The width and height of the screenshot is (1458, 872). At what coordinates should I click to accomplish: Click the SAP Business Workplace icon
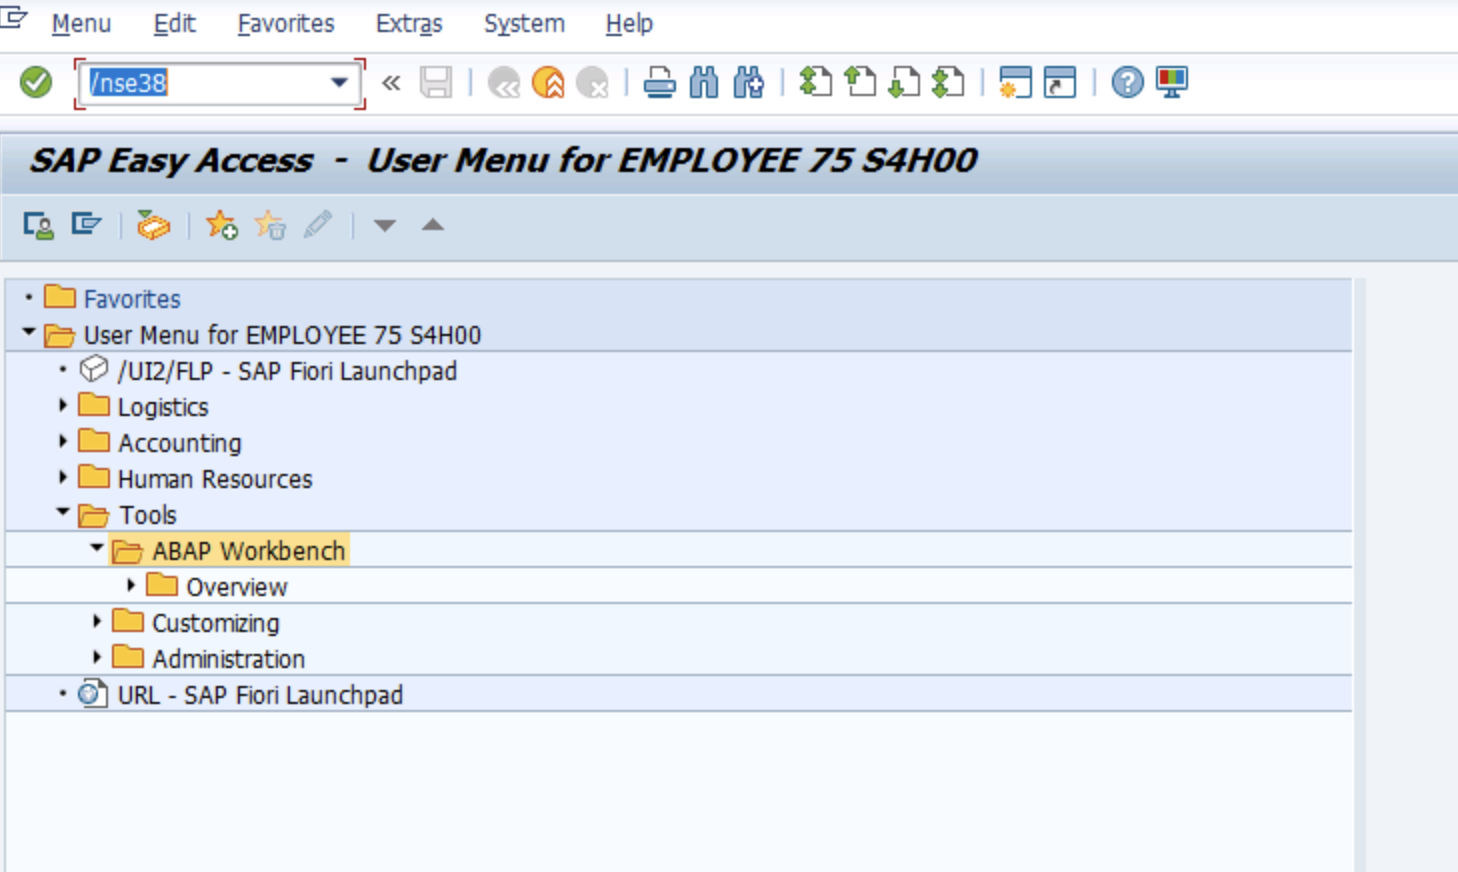(153, 225)
